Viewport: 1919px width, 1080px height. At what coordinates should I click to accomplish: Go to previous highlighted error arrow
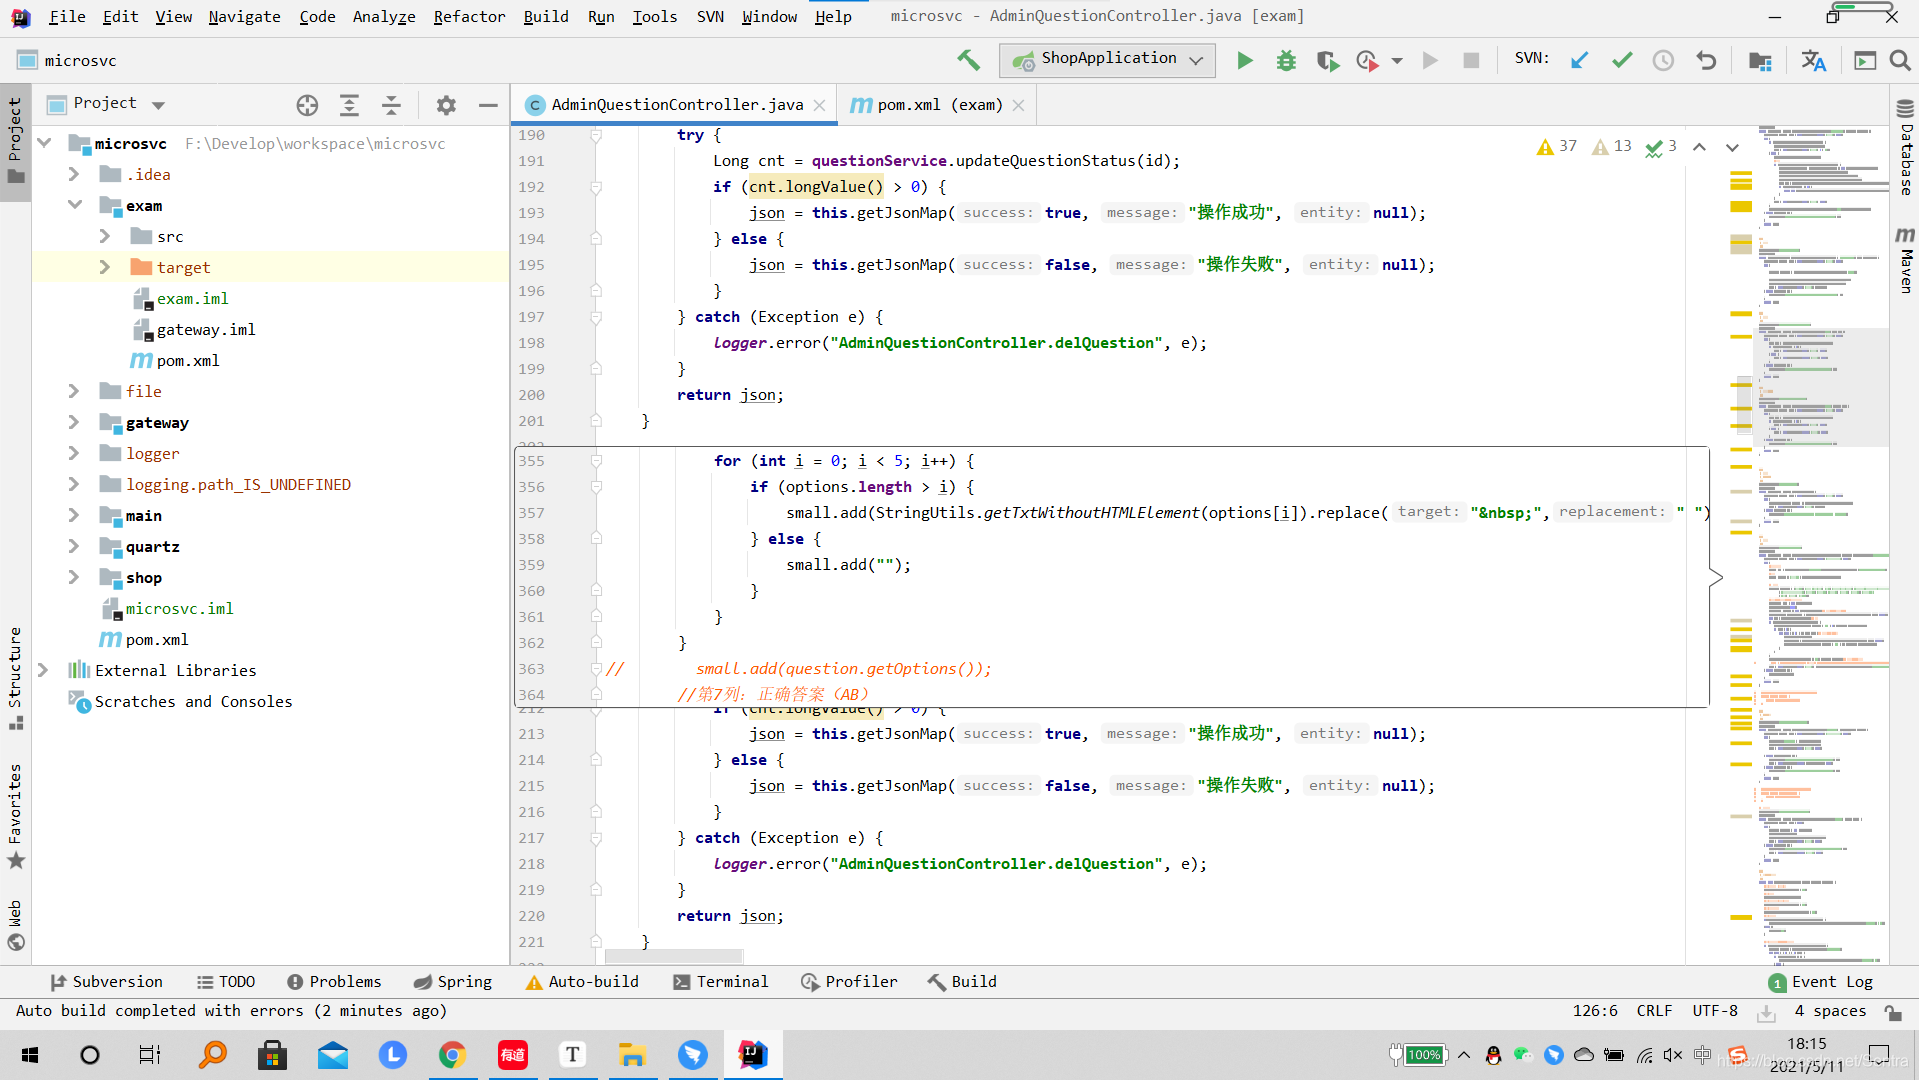[x=1699, y=147]
